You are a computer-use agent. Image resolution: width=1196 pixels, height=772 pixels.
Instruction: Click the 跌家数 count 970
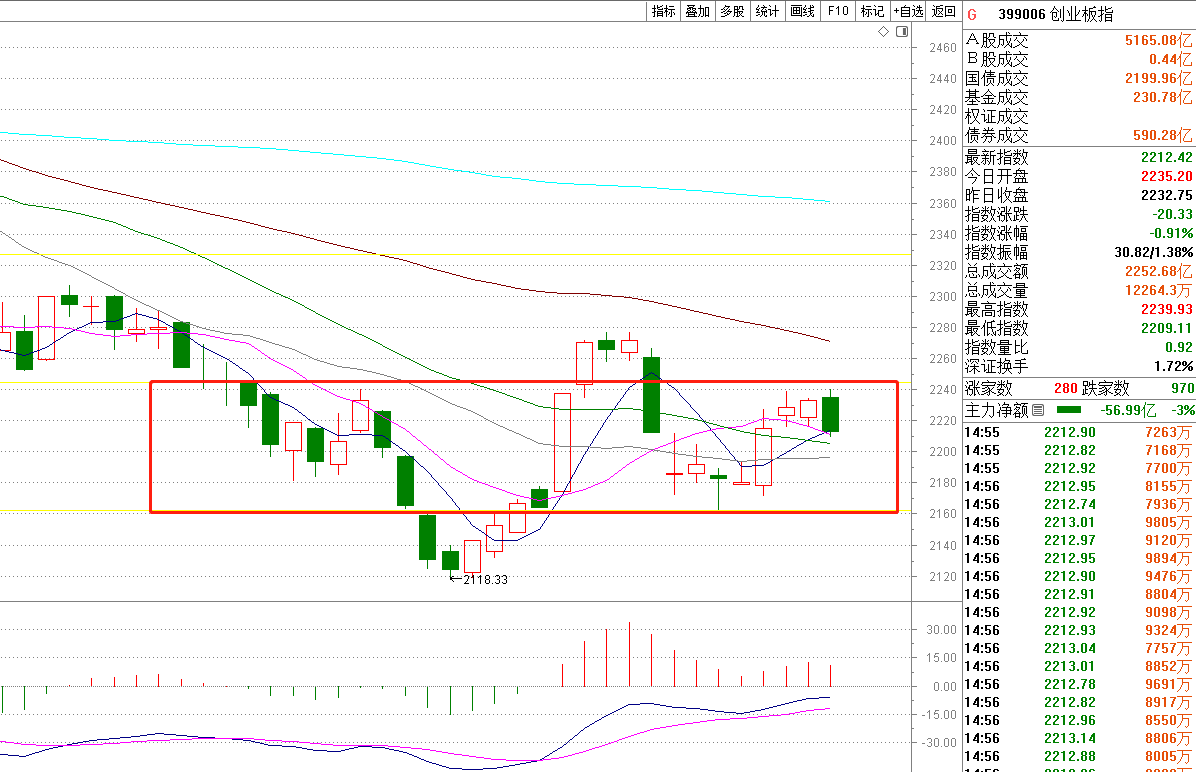[1182, 389]
